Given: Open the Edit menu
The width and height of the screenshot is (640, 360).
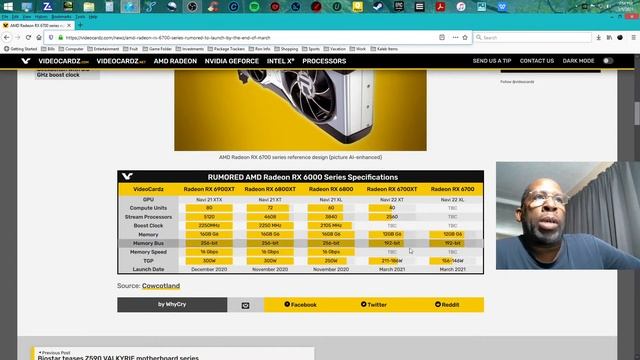Looking at the screenshot, I should pos(16,17).
